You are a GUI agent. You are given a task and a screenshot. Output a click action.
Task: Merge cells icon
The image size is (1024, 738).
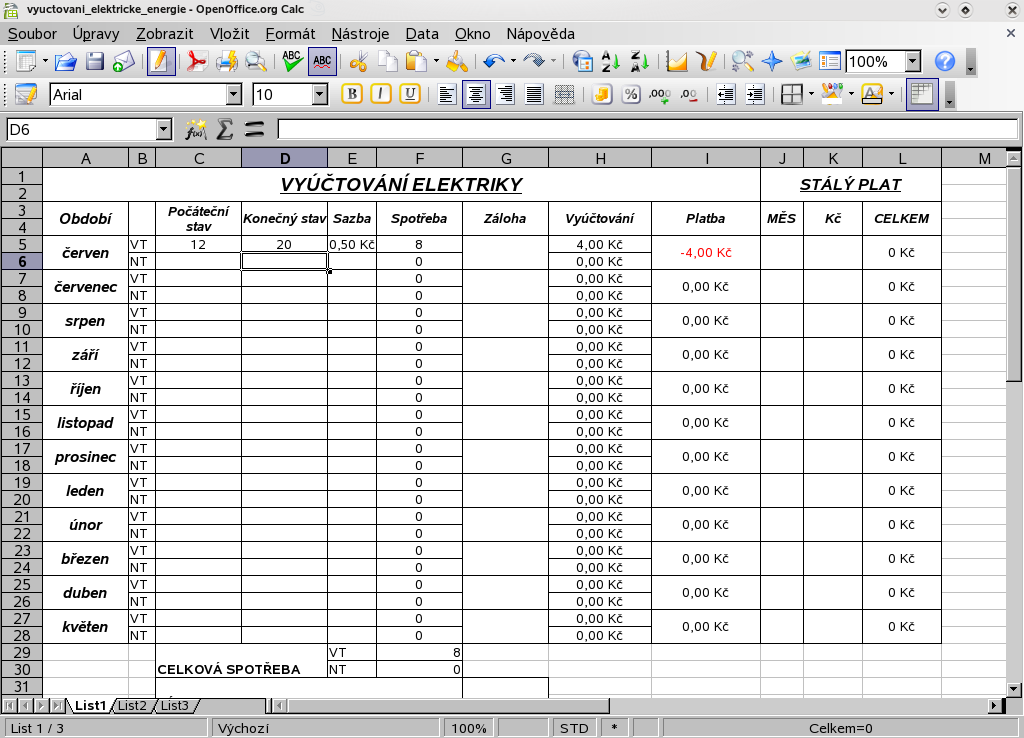[x=564, y=95]
